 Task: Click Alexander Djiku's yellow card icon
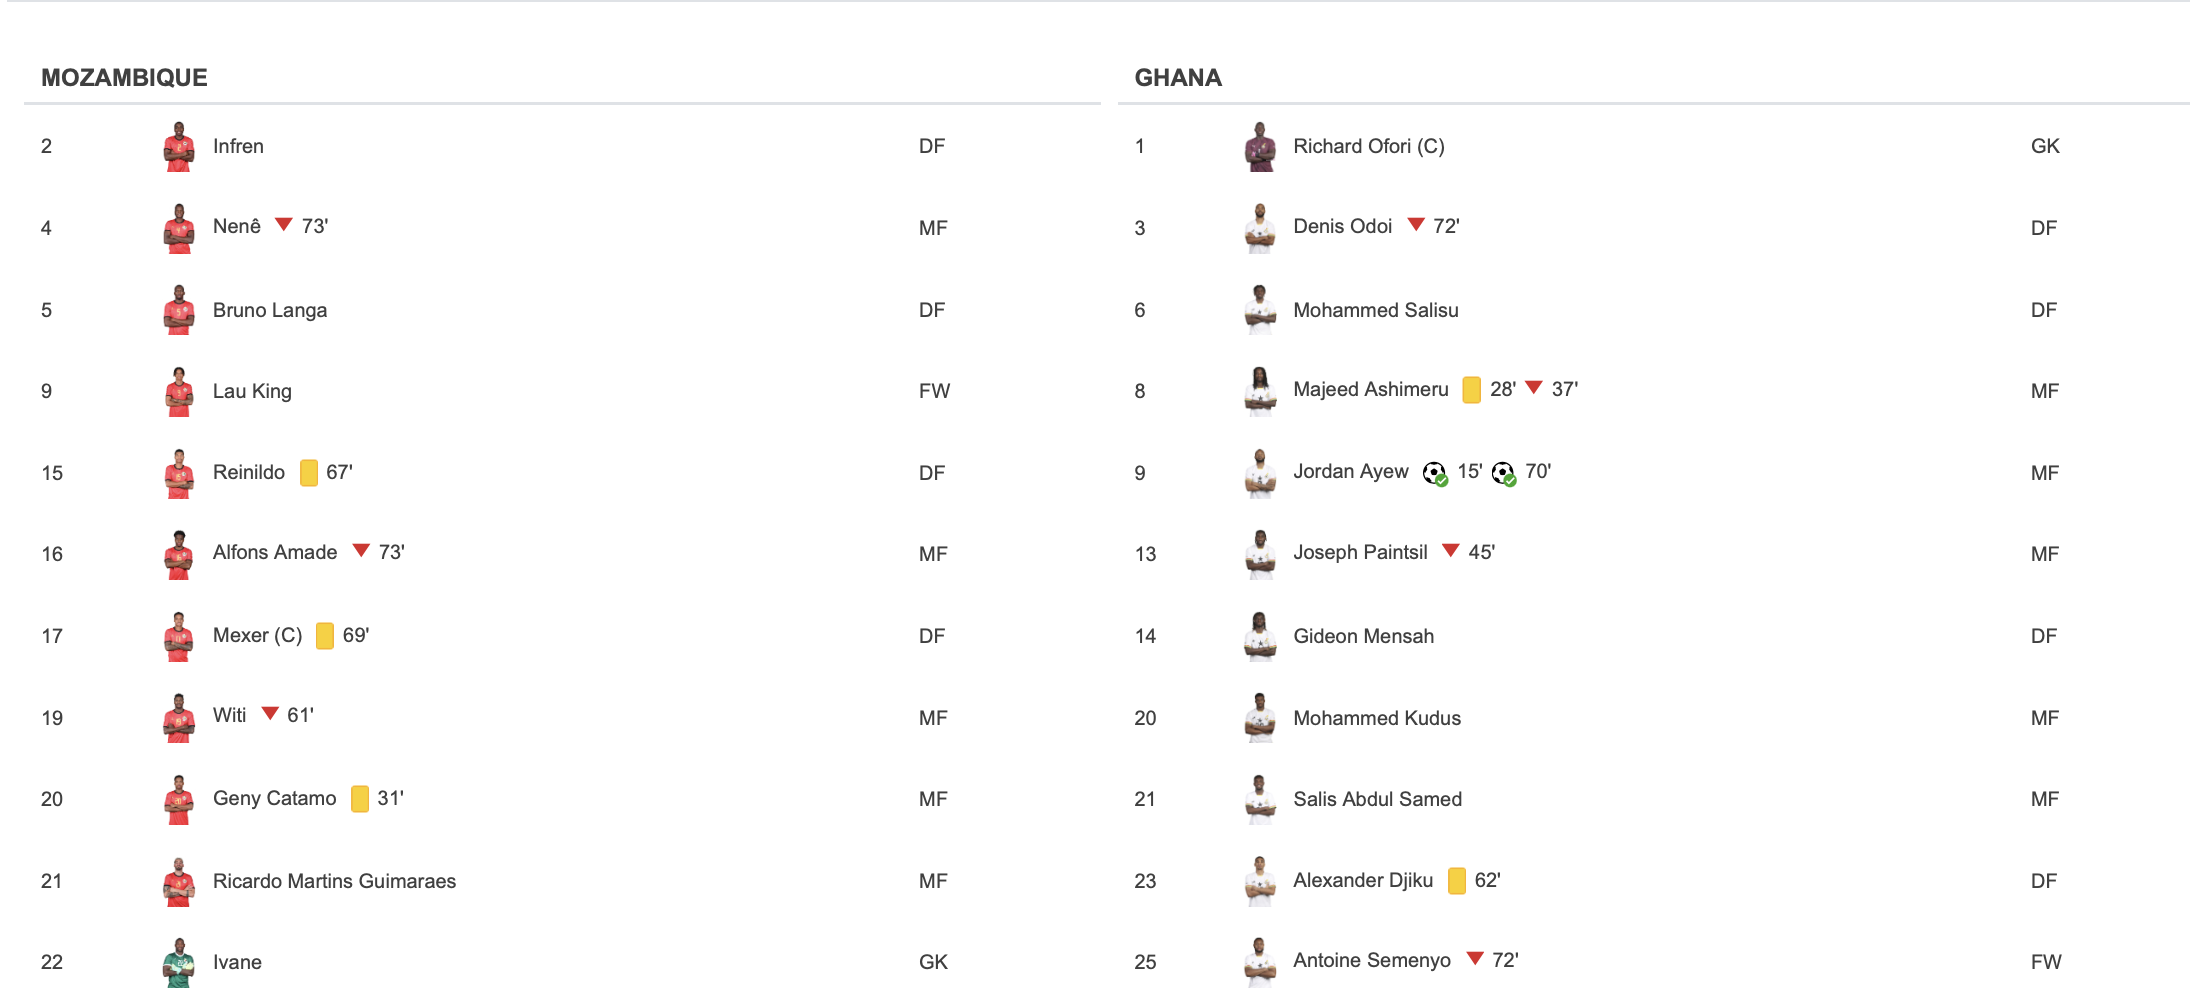1457,881
